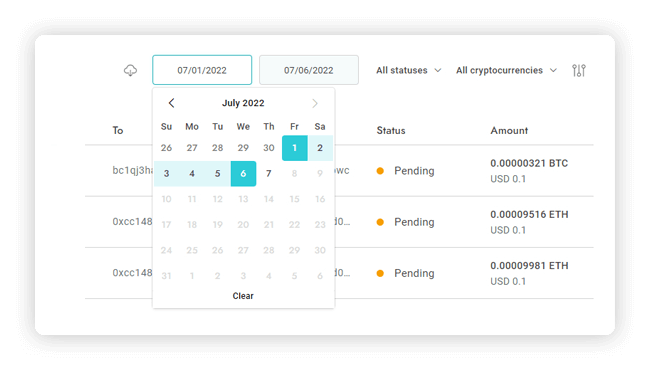Go to previous month in calendar
The image size is (650, 370).
click(171, 103)
